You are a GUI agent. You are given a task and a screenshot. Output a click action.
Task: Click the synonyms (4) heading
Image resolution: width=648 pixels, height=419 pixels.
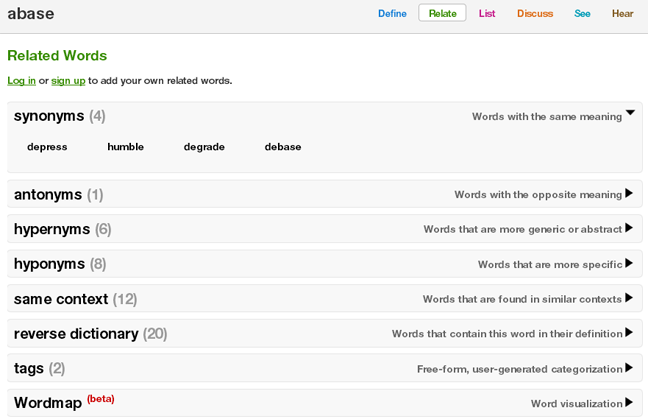coord(60,116)
